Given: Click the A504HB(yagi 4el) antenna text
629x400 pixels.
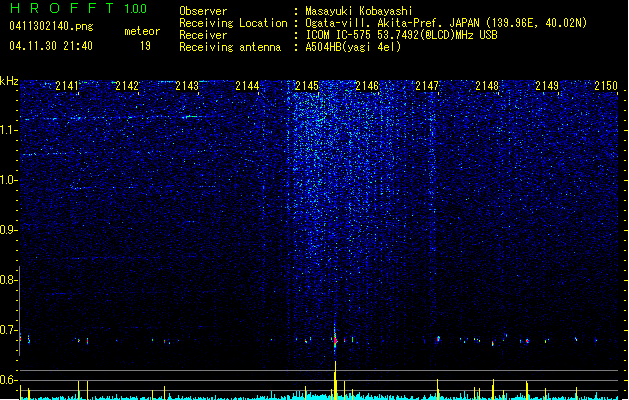Looking at the screenshot, I should point(353,47).
